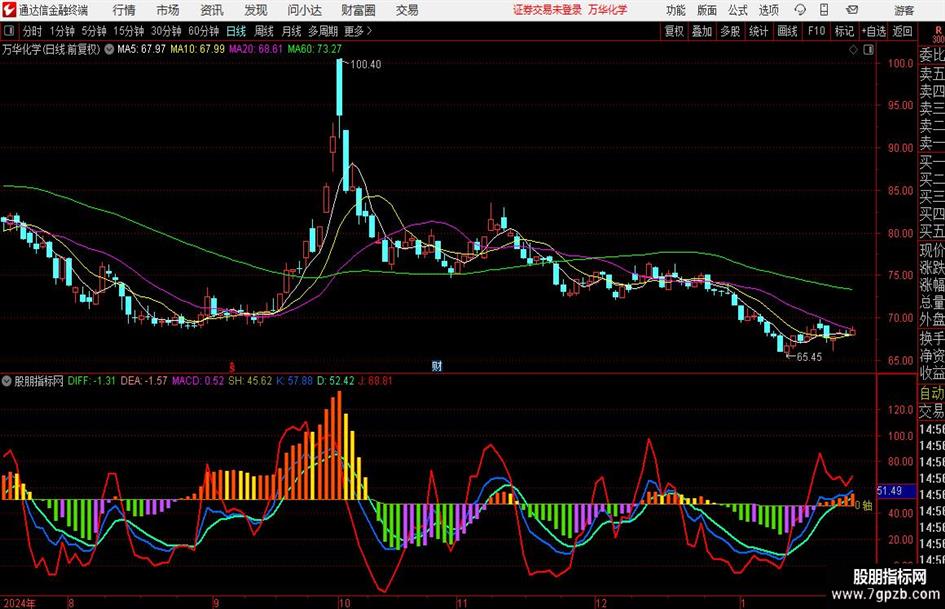Open the 版面 menu
The image size is (945, 609).
707,10
